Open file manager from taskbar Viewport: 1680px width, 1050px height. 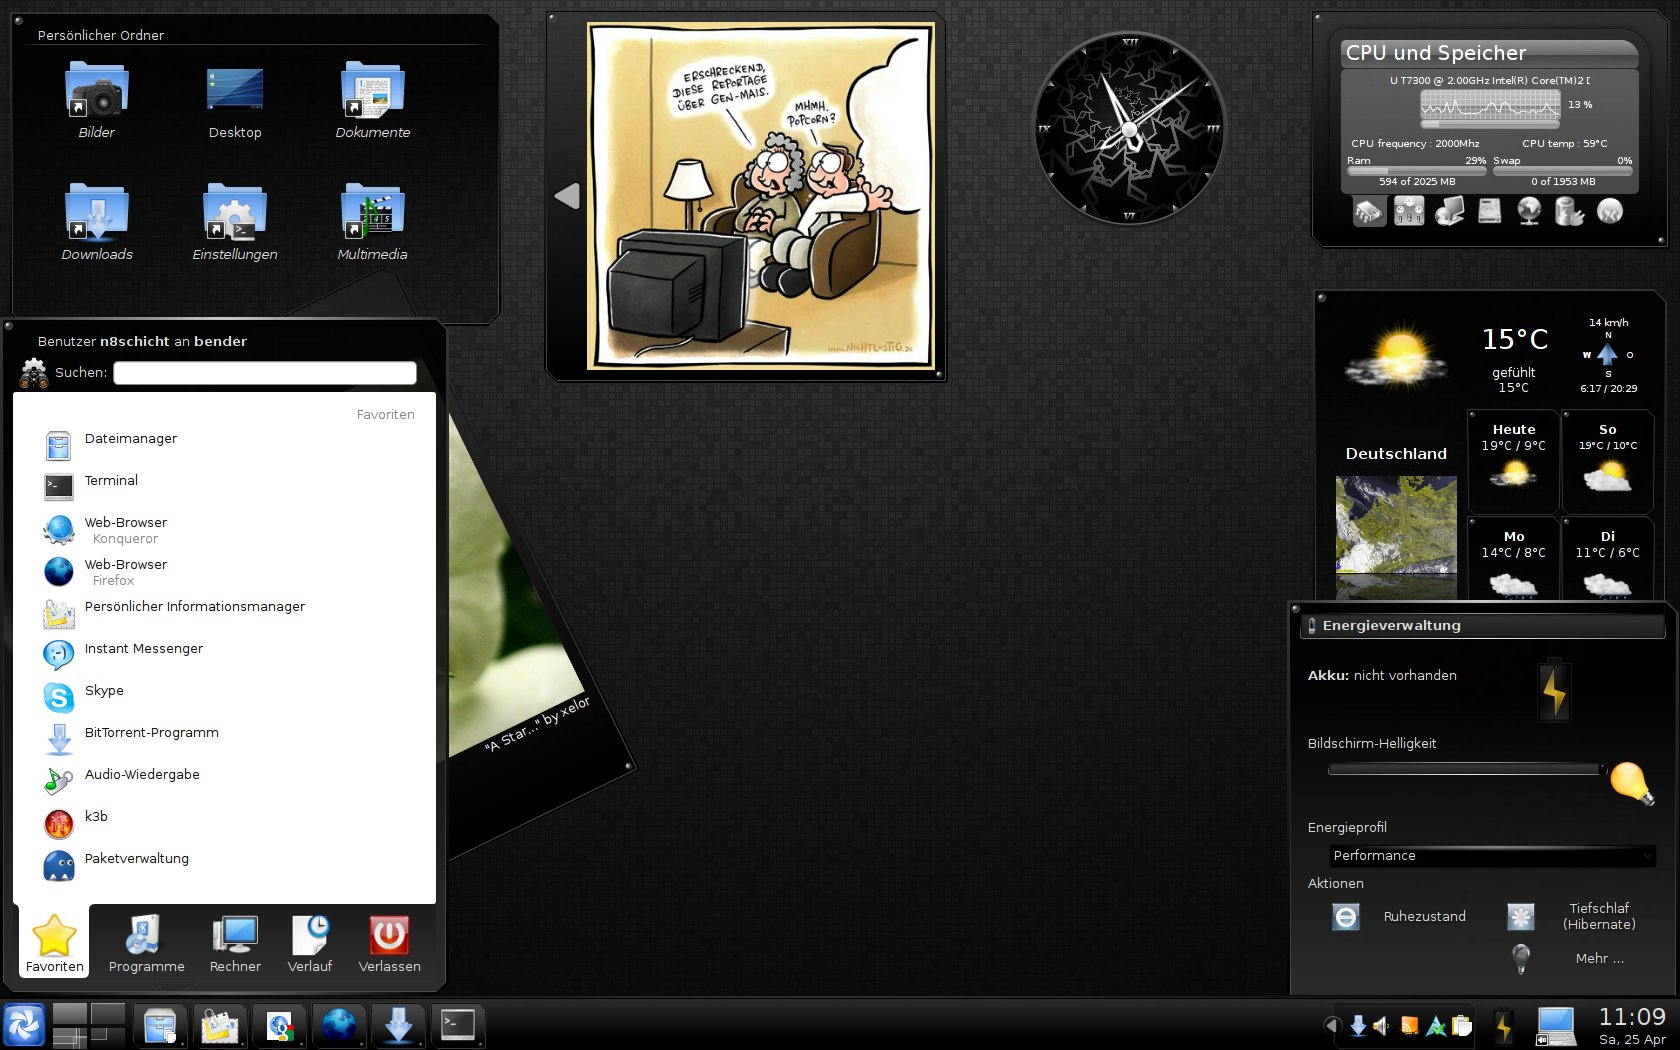click(160, 1026)
